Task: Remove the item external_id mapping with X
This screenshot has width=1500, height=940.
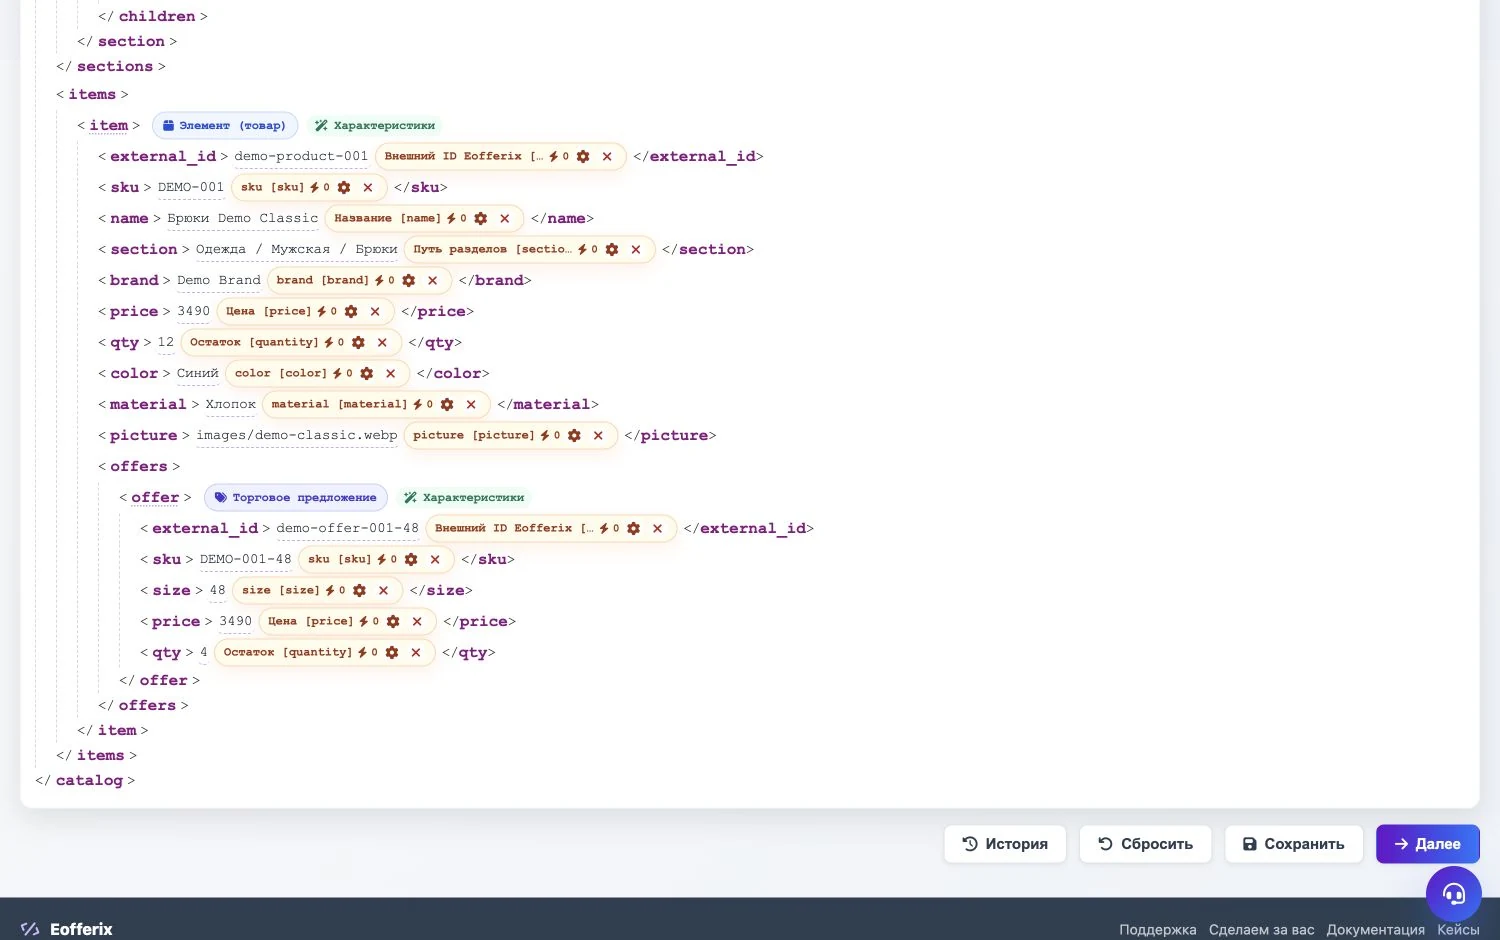Action: point(607,157)
